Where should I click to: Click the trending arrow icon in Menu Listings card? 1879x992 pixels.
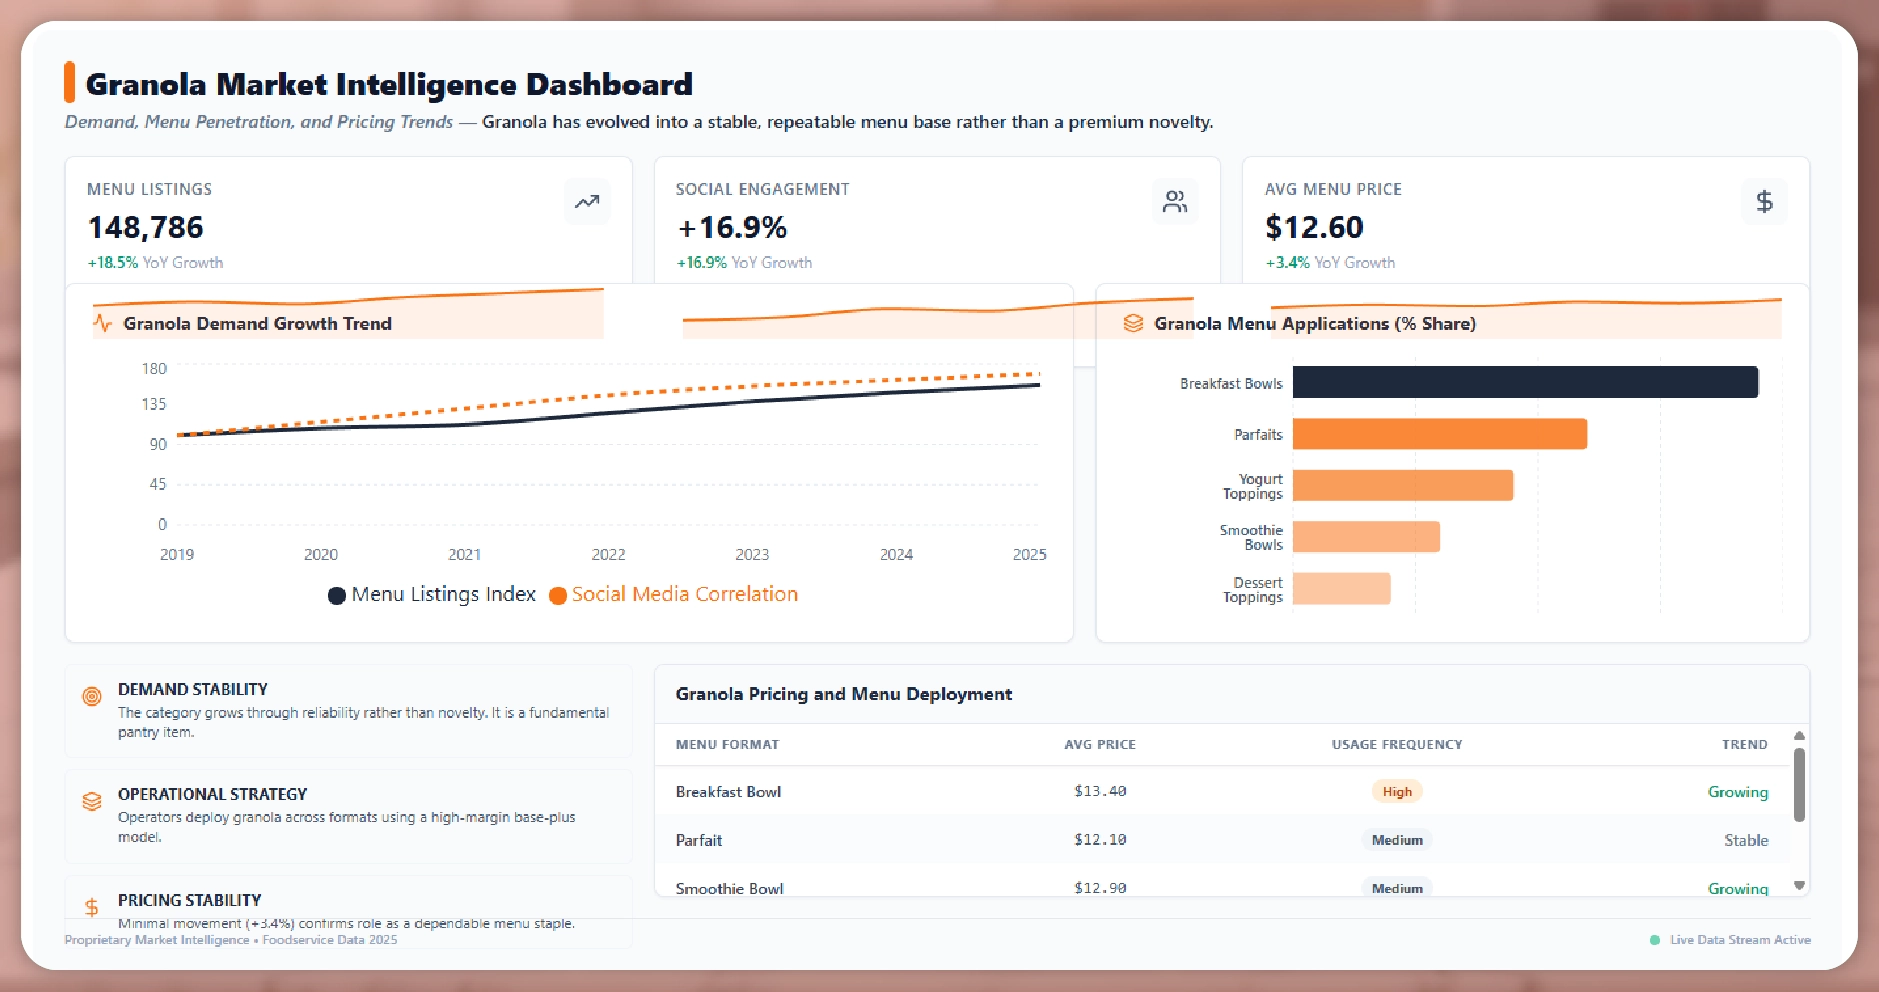[587, 202]
